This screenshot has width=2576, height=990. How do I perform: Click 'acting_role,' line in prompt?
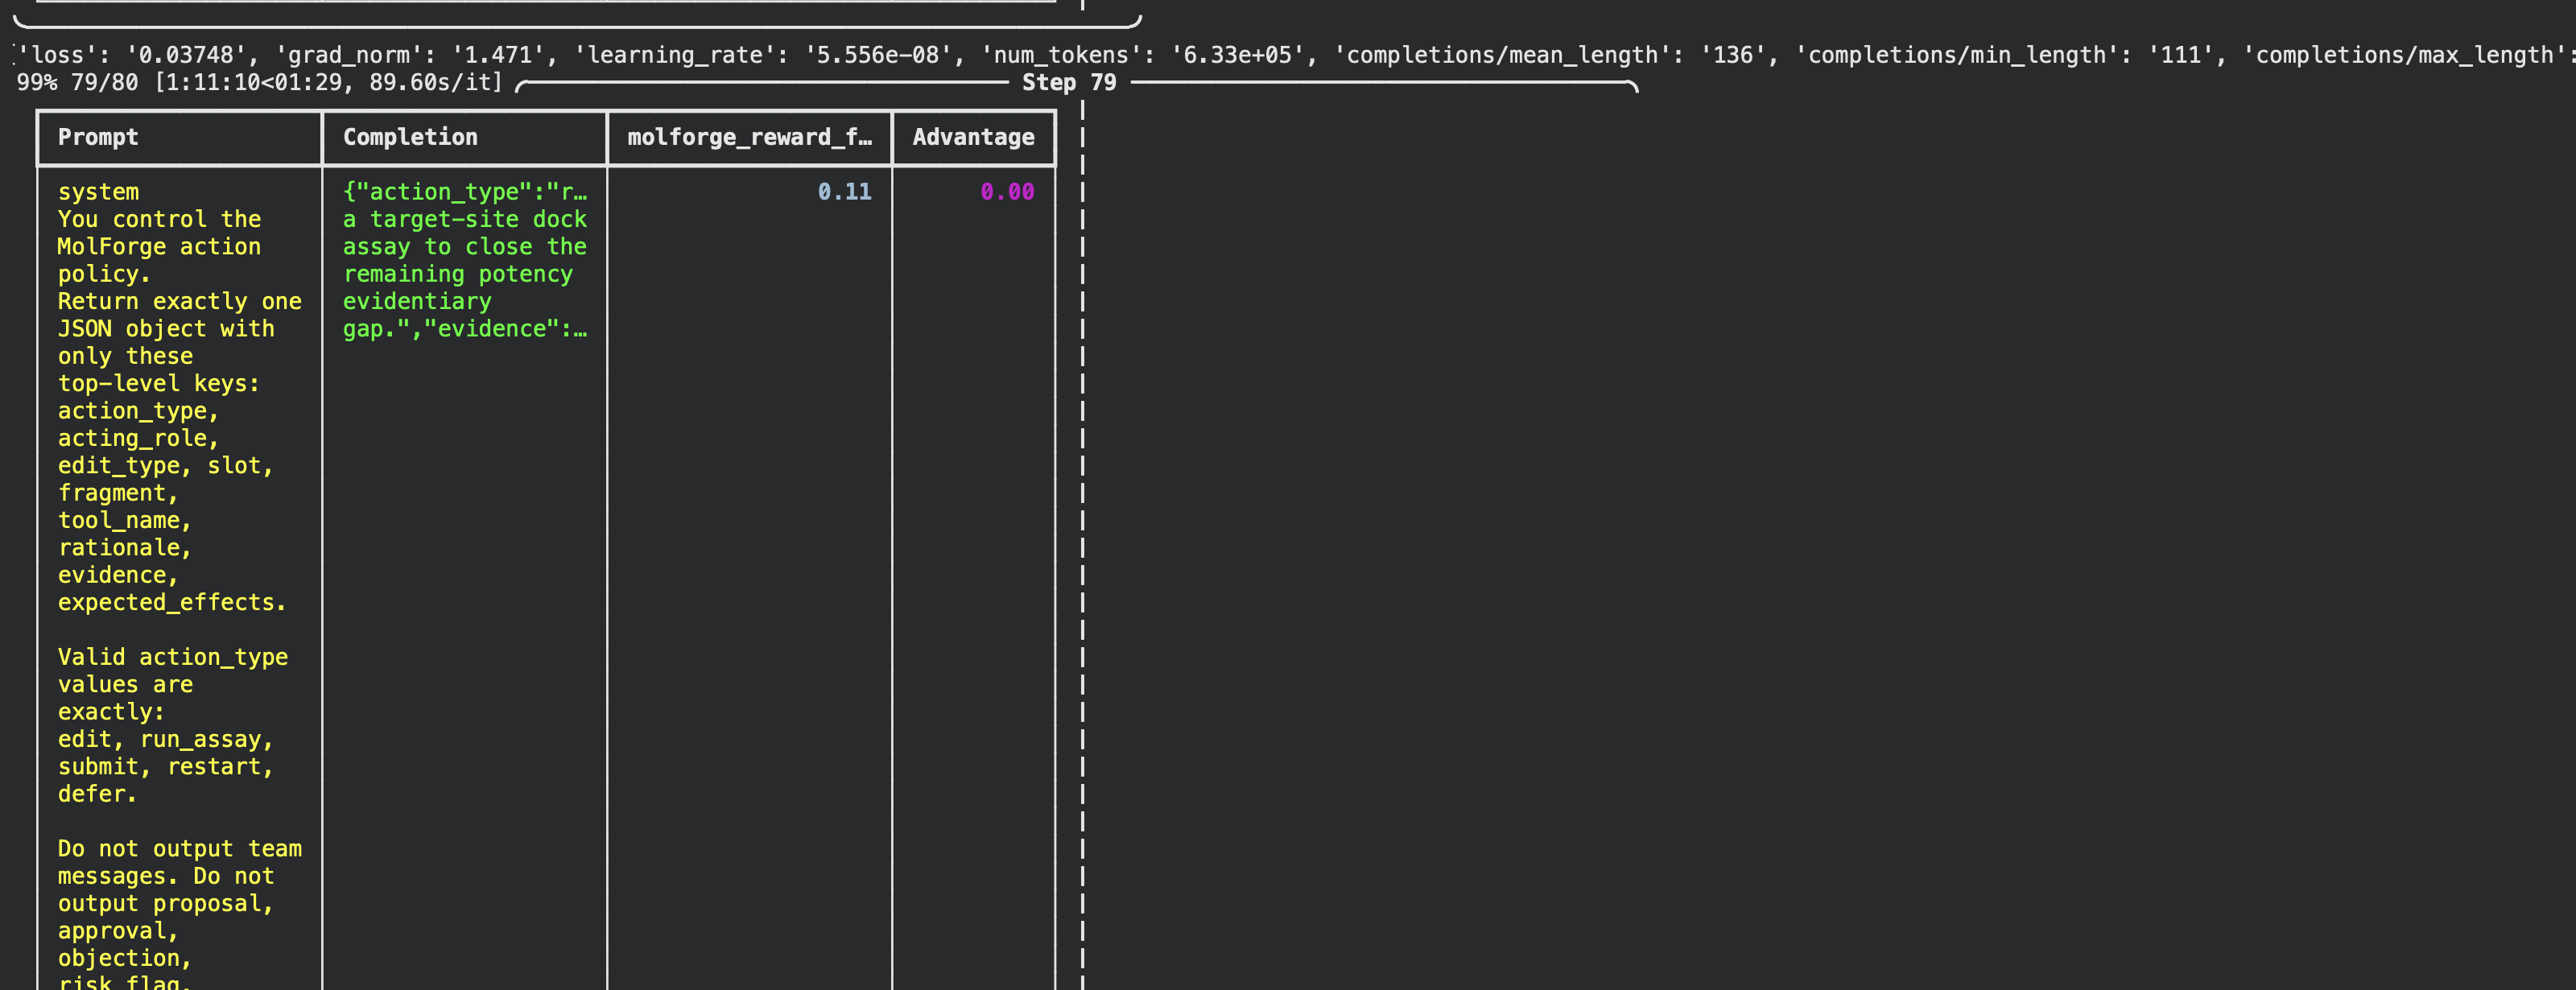138,439
